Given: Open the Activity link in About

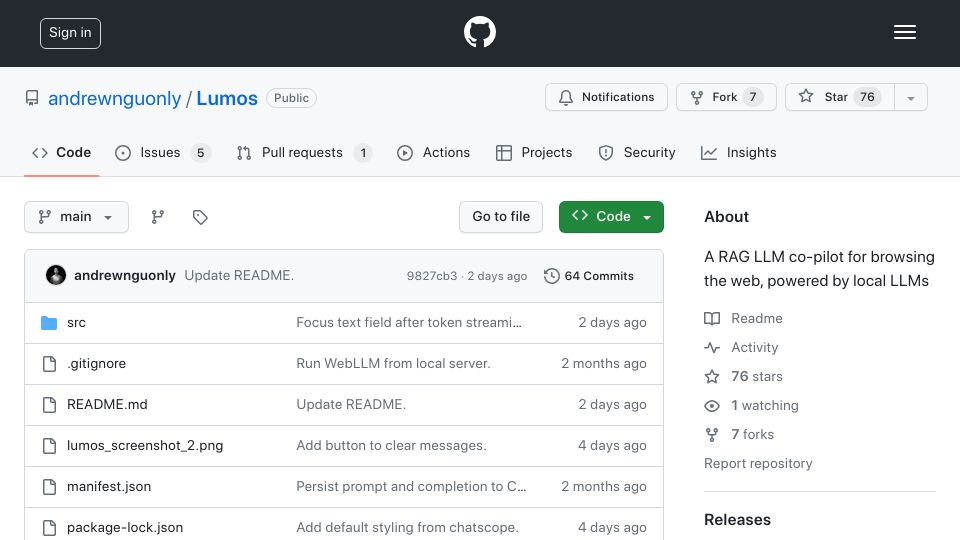Looking at the screenshot, I should pyautogui.click(x=742, y=348).
